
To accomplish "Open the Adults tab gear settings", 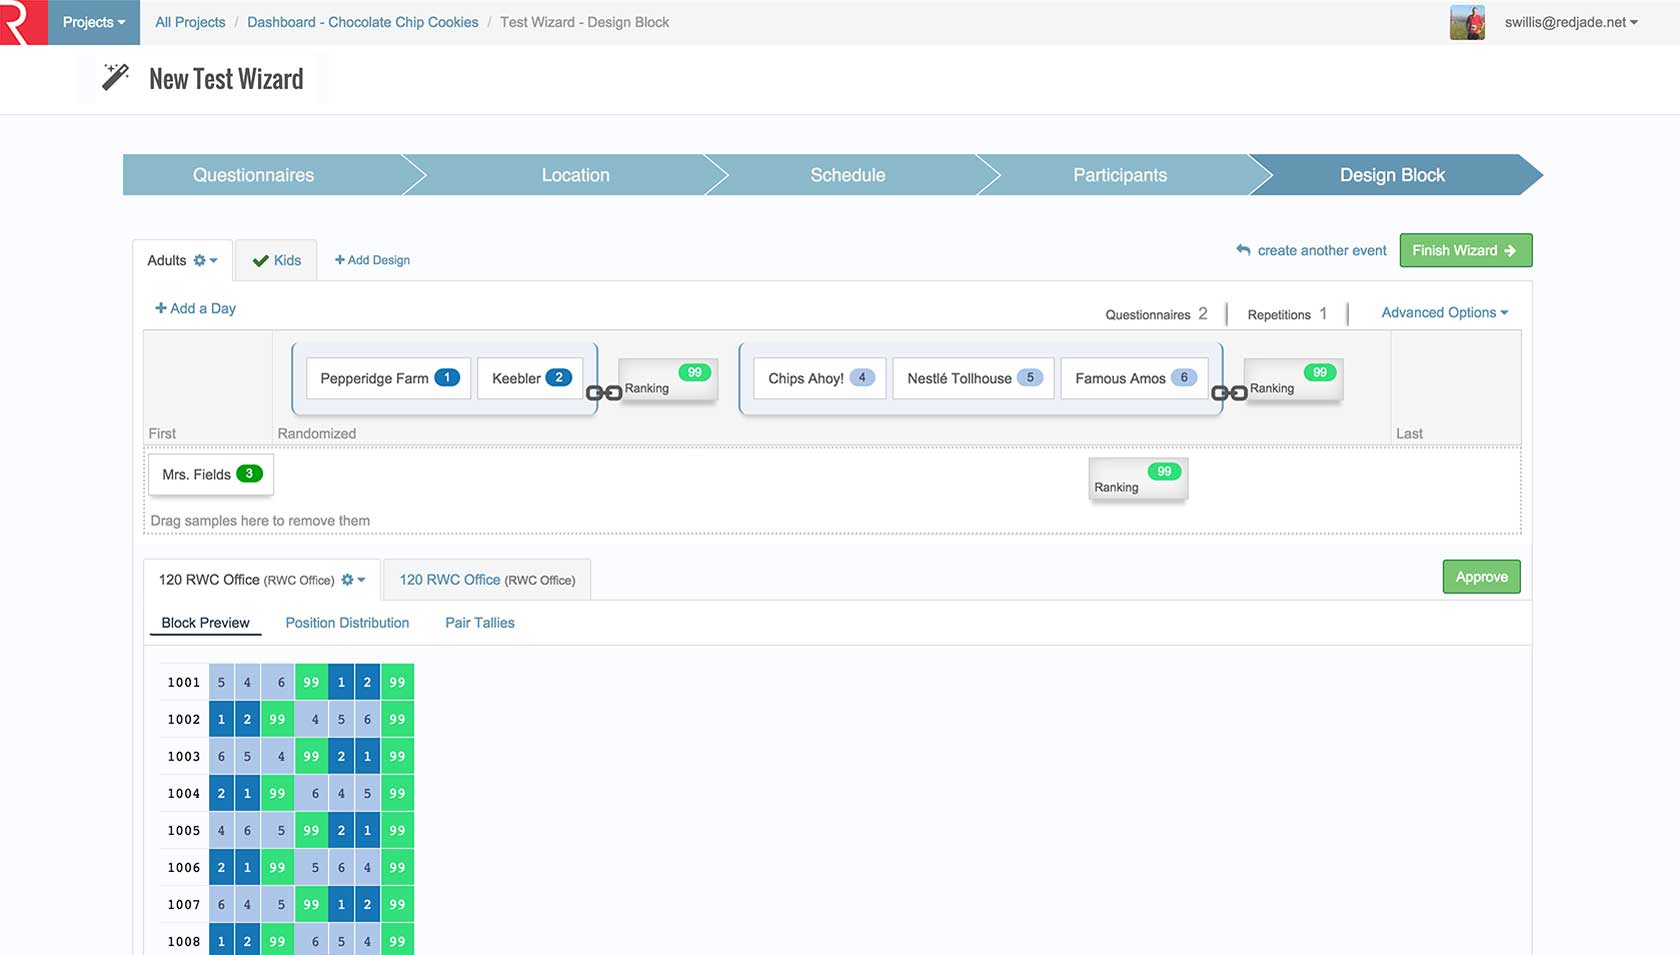I will click(x=205, y=260).
